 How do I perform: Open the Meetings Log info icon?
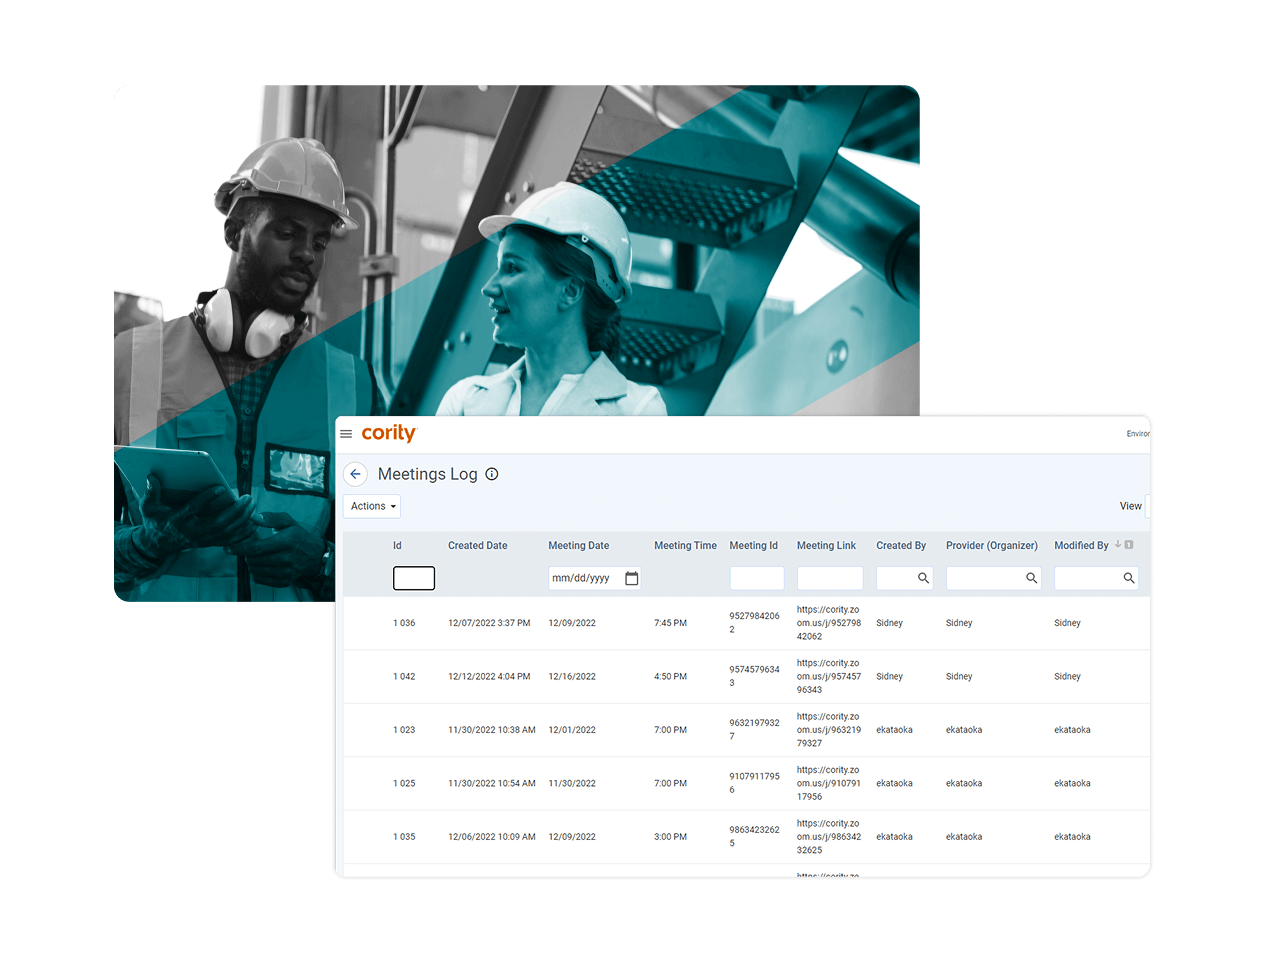[492, 474]
